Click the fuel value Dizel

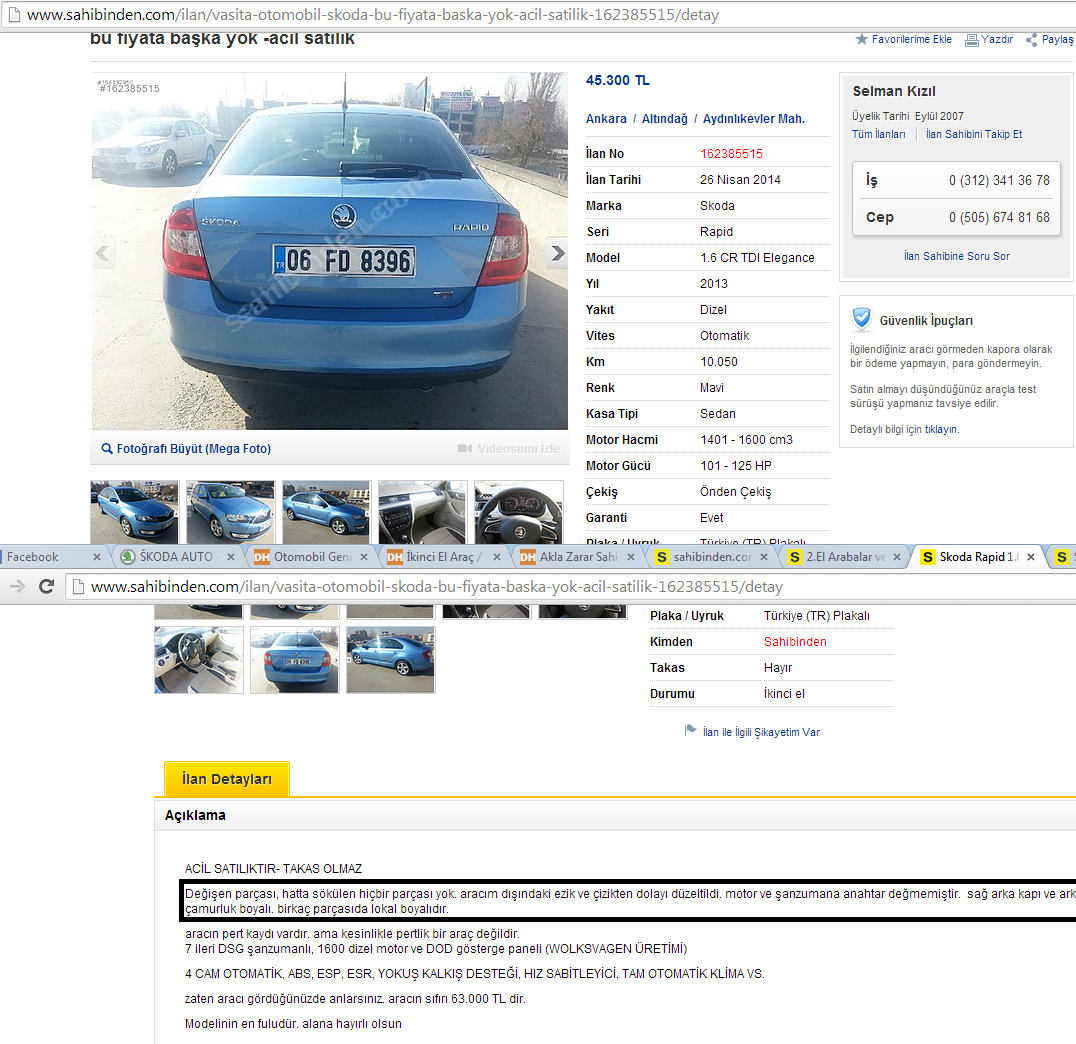pos(714,310)
